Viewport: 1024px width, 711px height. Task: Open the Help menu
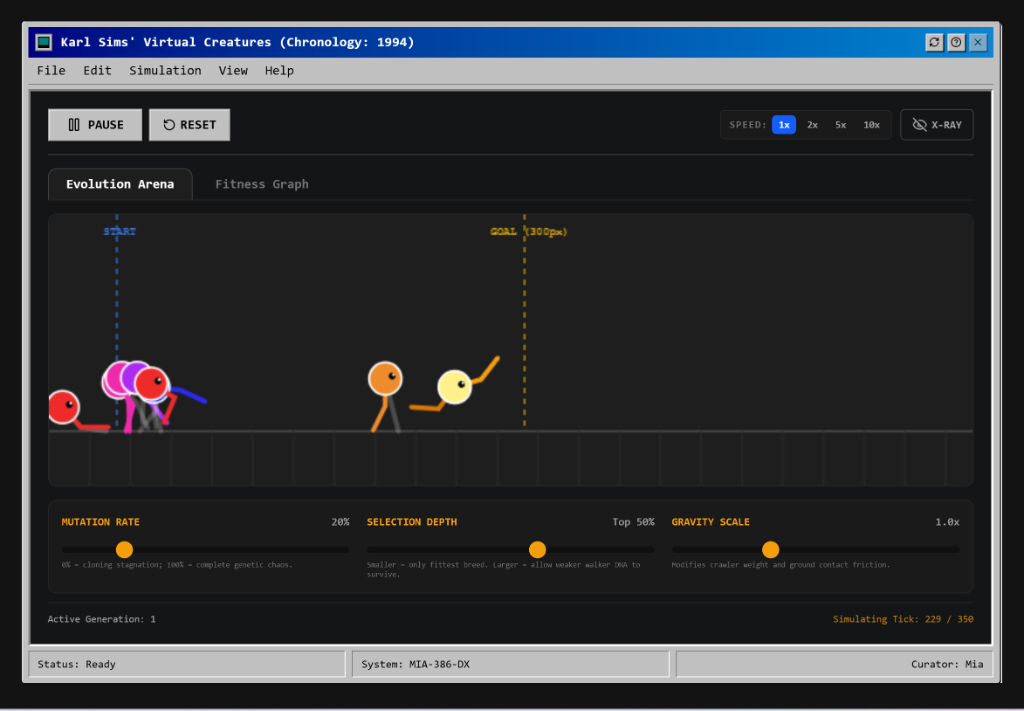coord(279,71)
